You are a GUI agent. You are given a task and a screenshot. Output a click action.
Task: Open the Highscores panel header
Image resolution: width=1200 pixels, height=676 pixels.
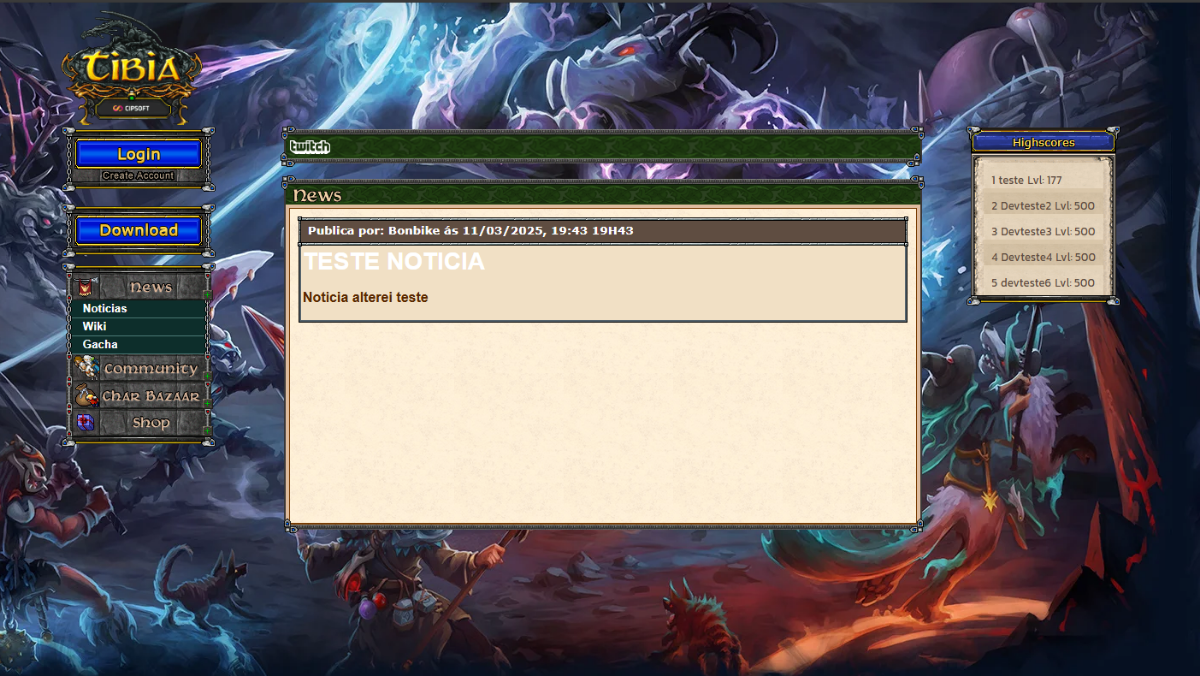point(1043,142)
